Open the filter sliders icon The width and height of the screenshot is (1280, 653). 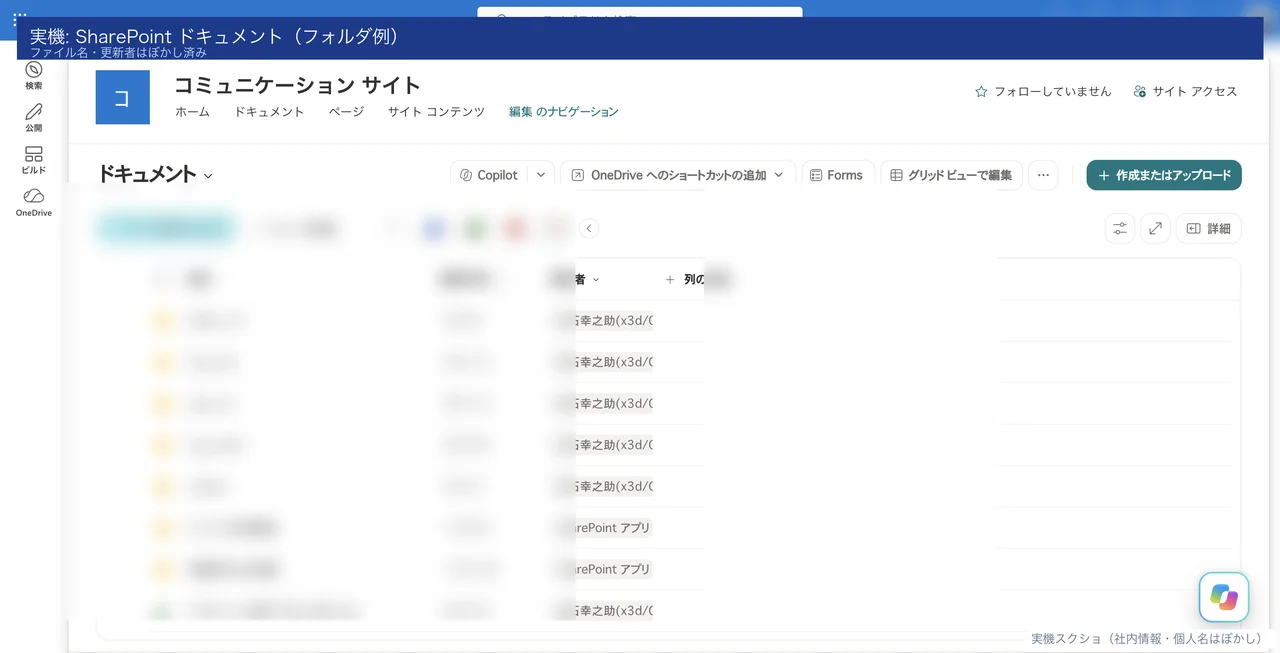coord(1120,229)
